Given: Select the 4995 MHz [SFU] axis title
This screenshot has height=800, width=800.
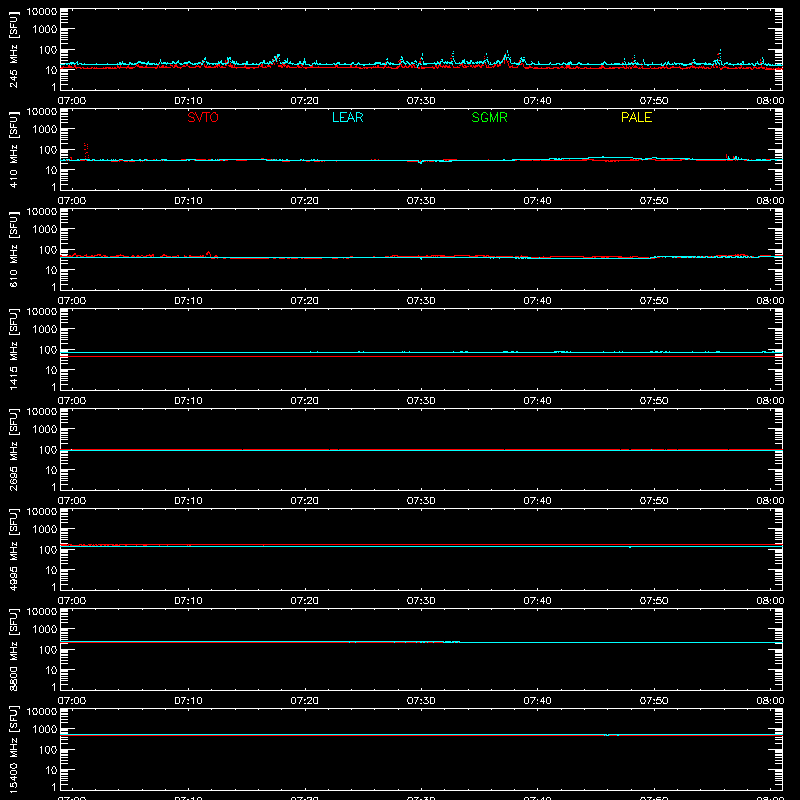Looking at the screenshot, I should click(x=13, y=549).
